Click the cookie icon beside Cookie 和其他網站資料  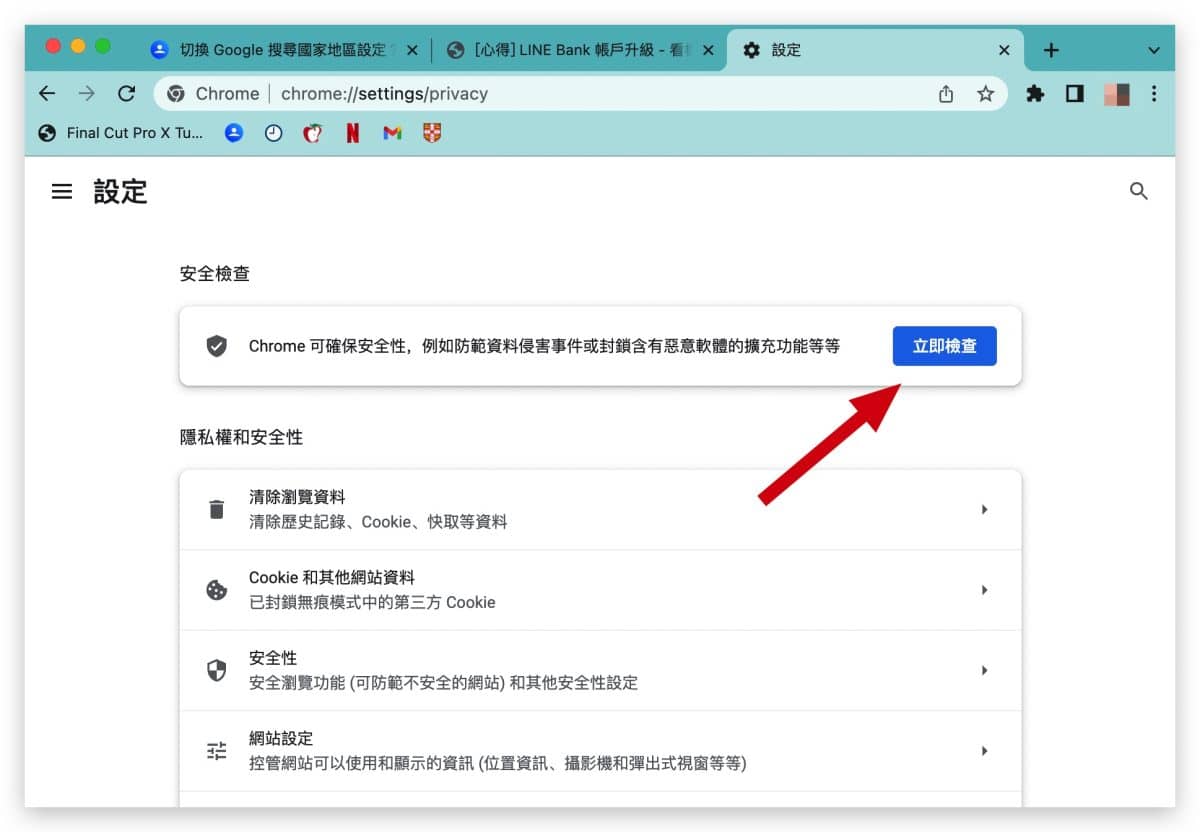217,590
